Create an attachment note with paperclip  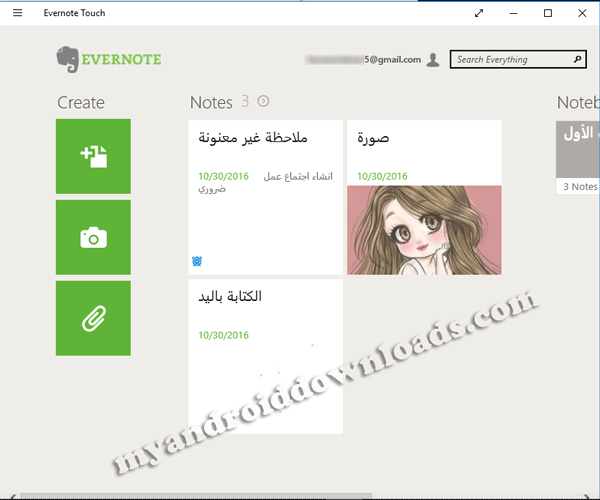[x=93, y=318]
